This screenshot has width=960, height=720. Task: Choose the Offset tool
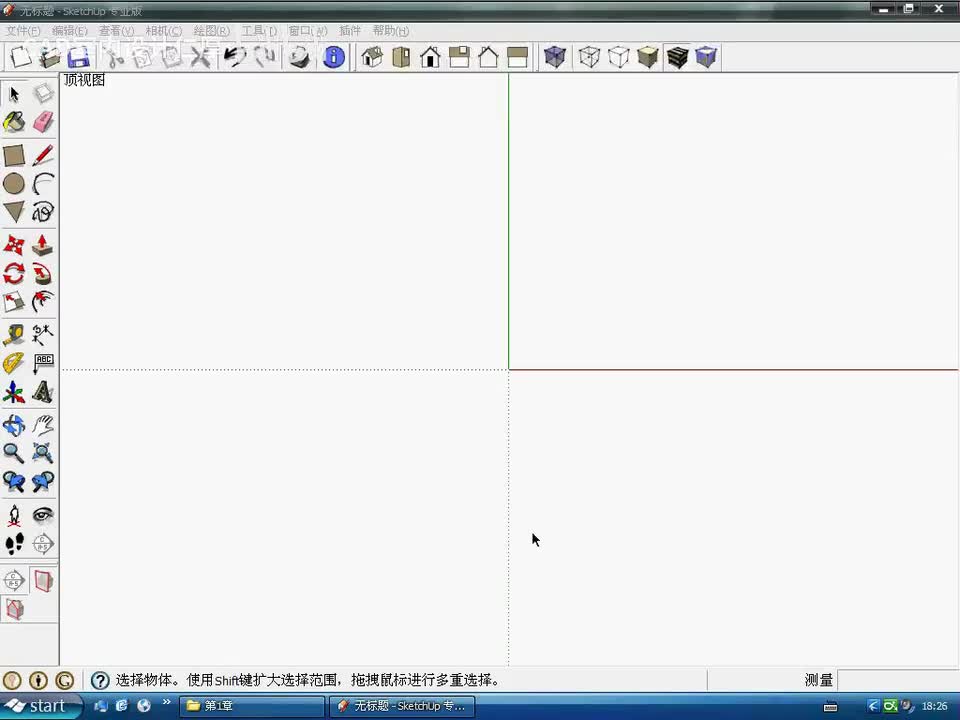43,301
